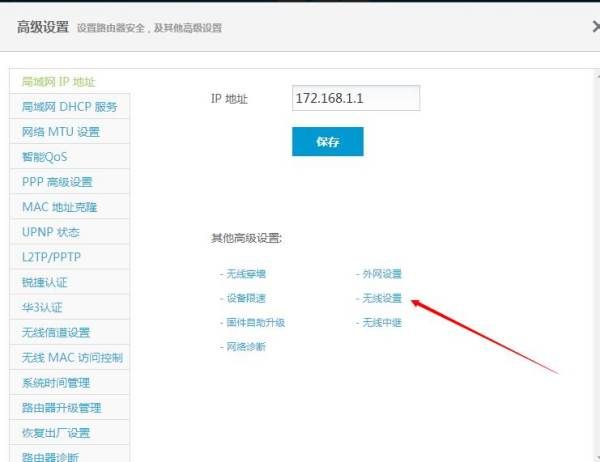The width and height of the screenshot is (600, 462).
Task: Click the IP 地址 input field
Action: (355, 98)
